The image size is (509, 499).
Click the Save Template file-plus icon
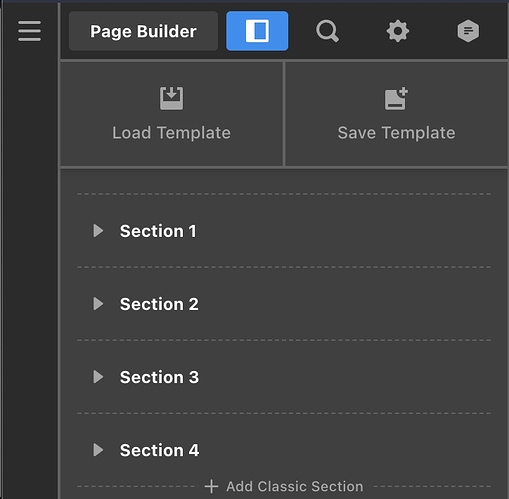[396, 98]
